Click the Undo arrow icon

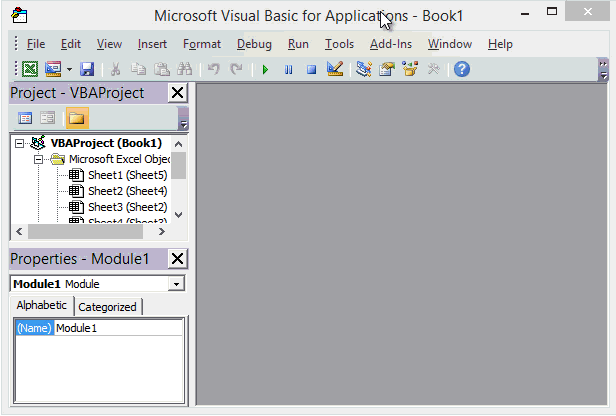(x=213, y=70)
